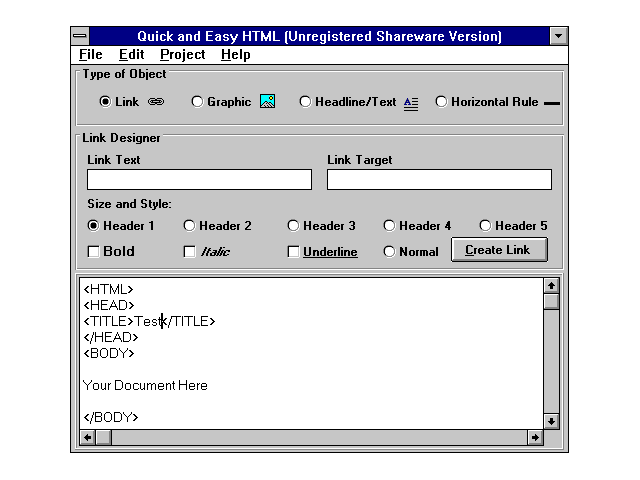640x480 pixels.
Task: Click the chain link icon
Action: [x=156, y=102]
